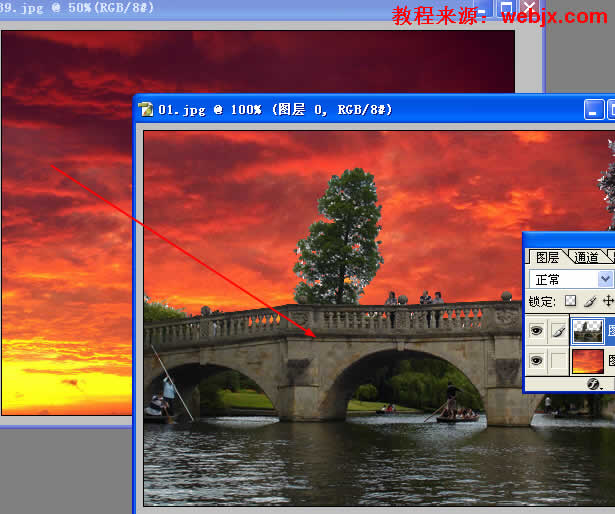Maximize the 39.jpg document window
This screenshot has width=615, height=514.
506,9
